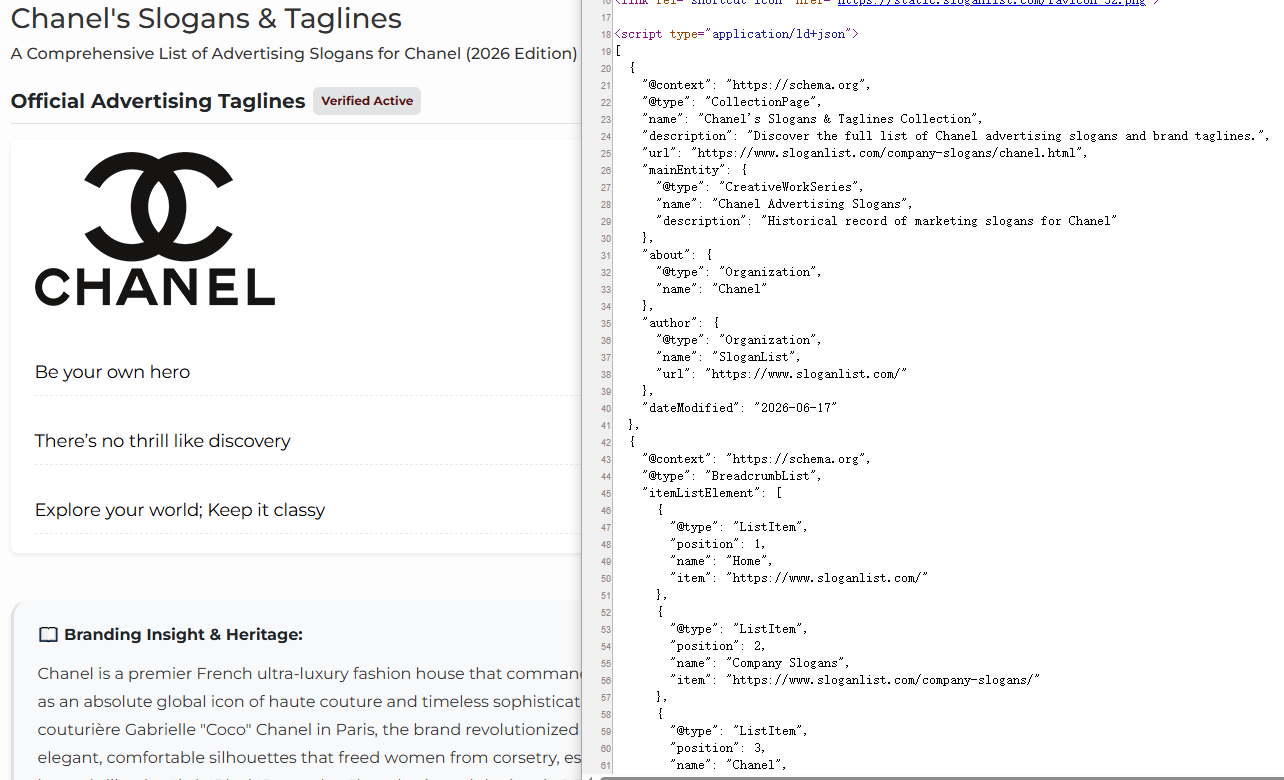Click the position 3 line in source
1284x780 pixels.
718,748
